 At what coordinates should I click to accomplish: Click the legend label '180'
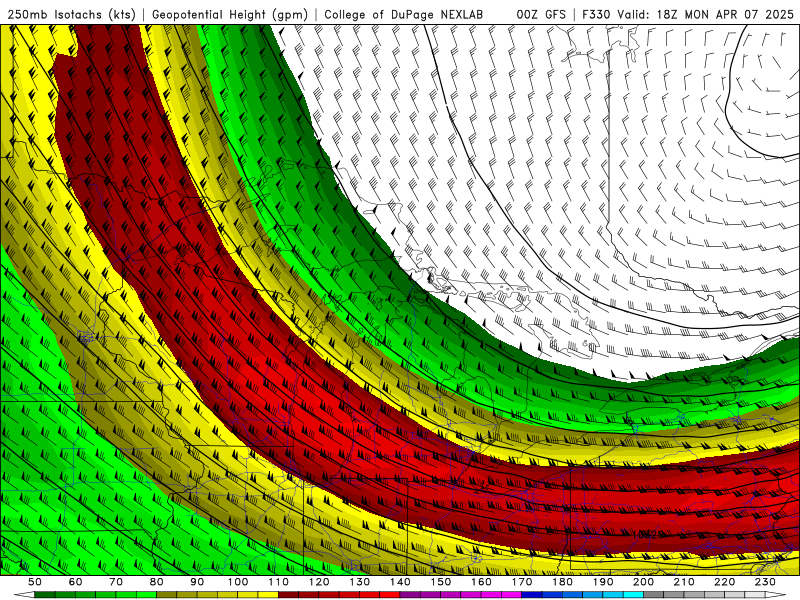562,582
